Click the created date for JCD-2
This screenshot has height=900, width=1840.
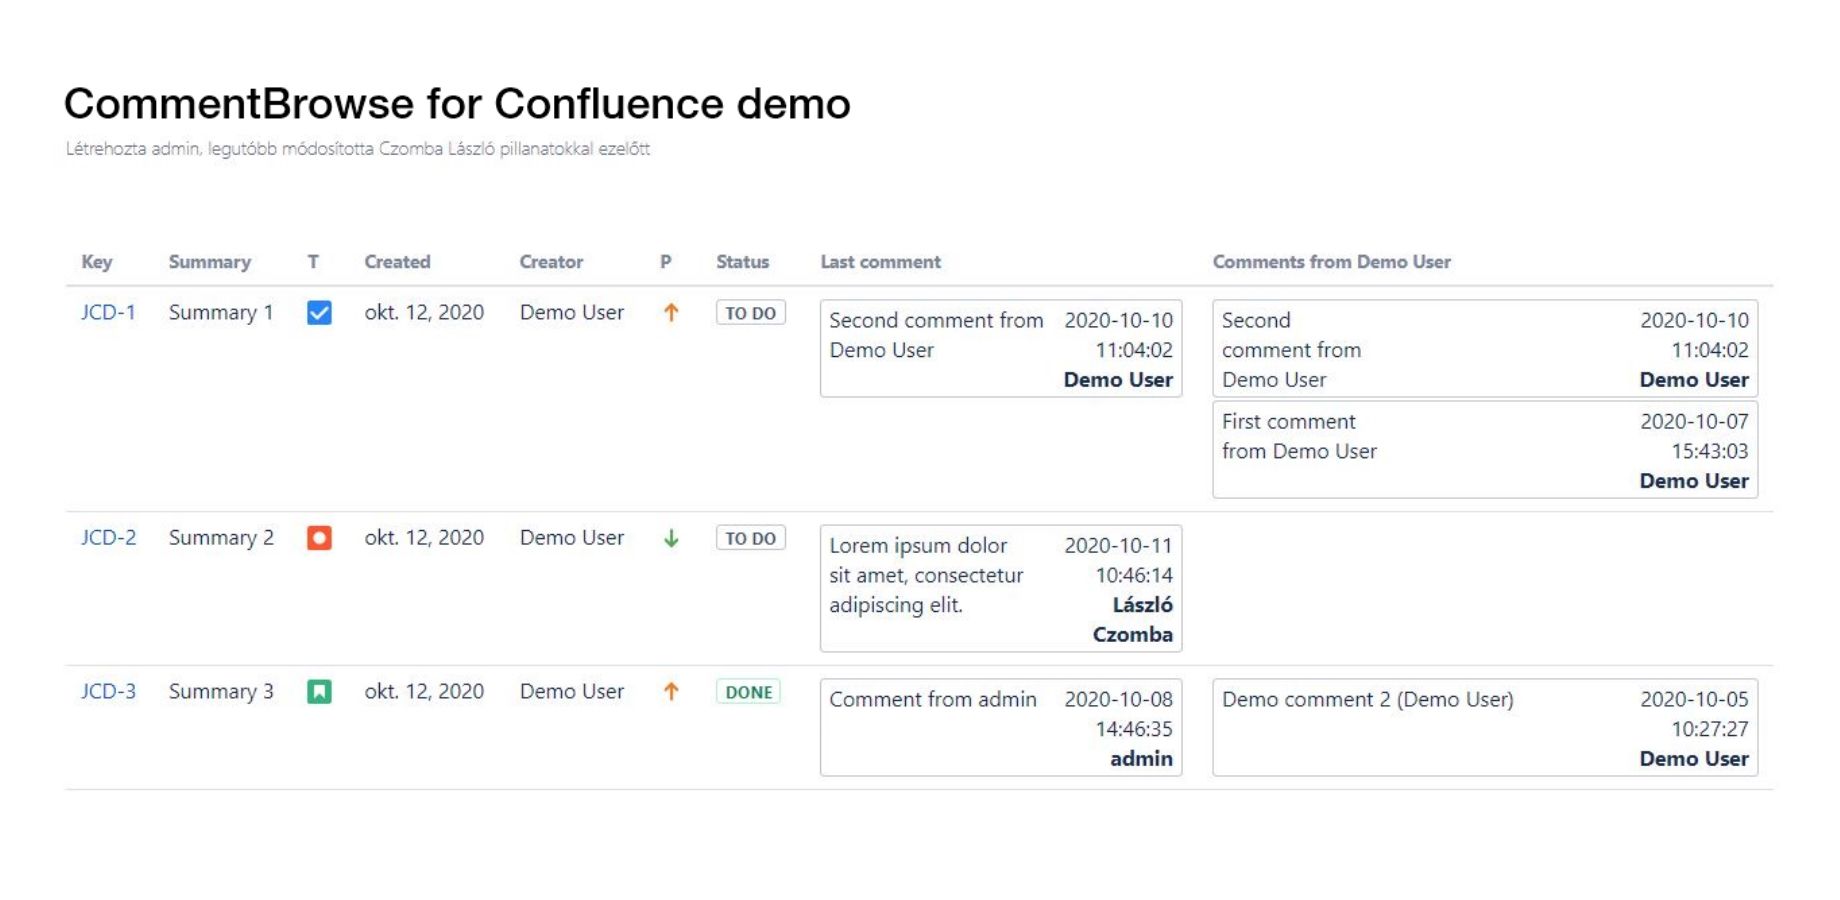tap(424, 537)
